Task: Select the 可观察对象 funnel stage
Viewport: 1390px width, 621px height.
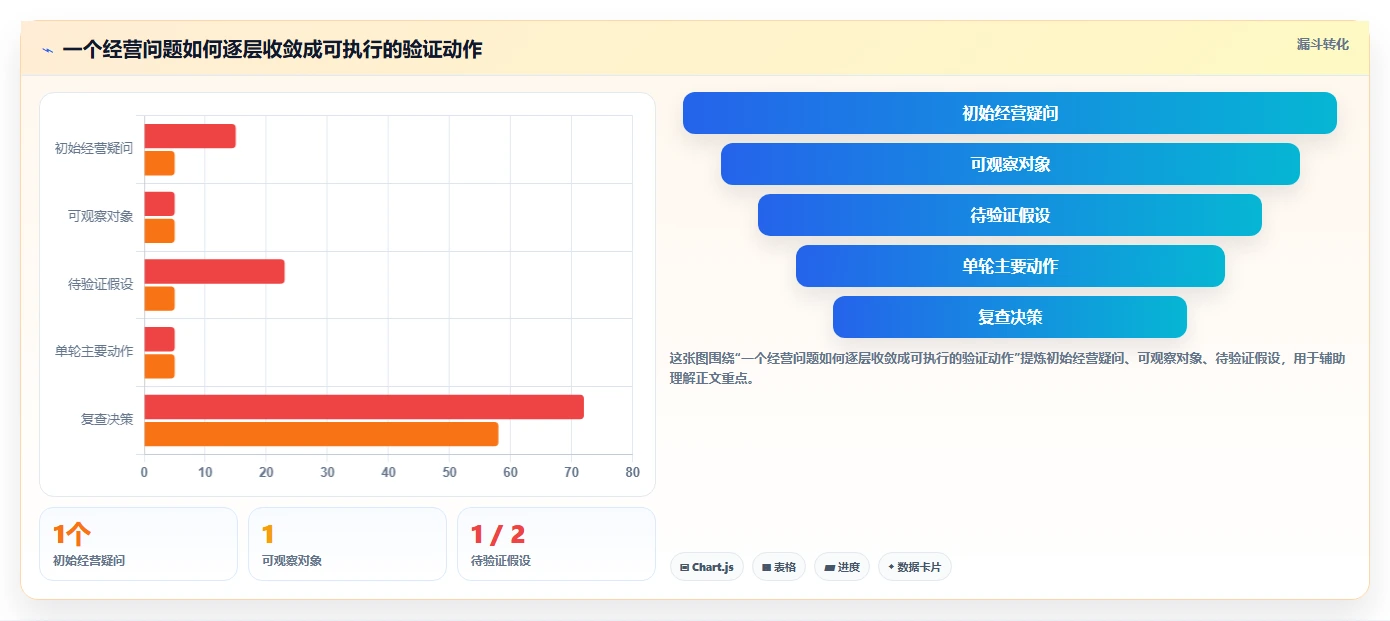Action: (x=1010, y=164)
